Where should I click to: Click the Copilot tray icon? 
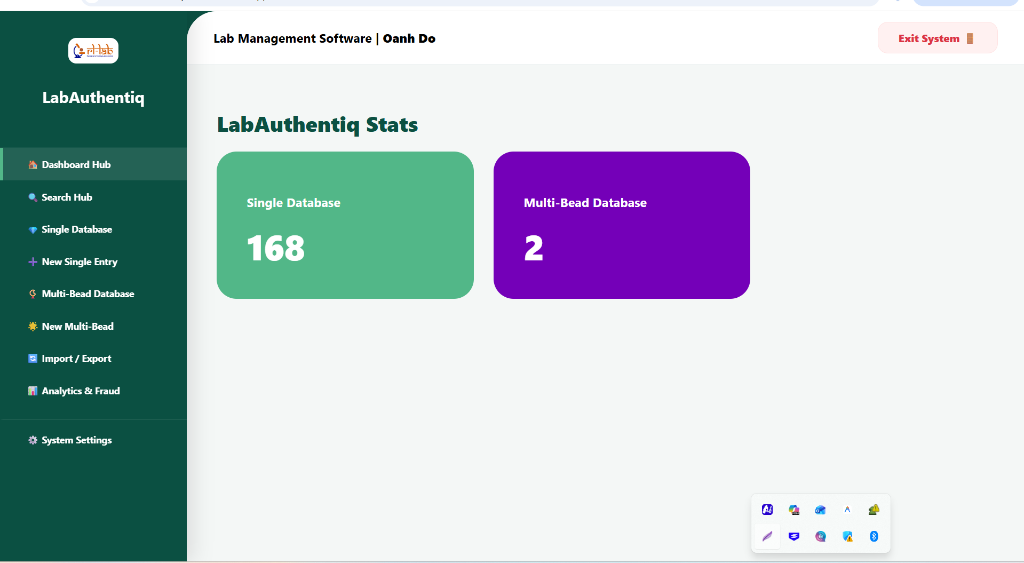tap(793, 509)
